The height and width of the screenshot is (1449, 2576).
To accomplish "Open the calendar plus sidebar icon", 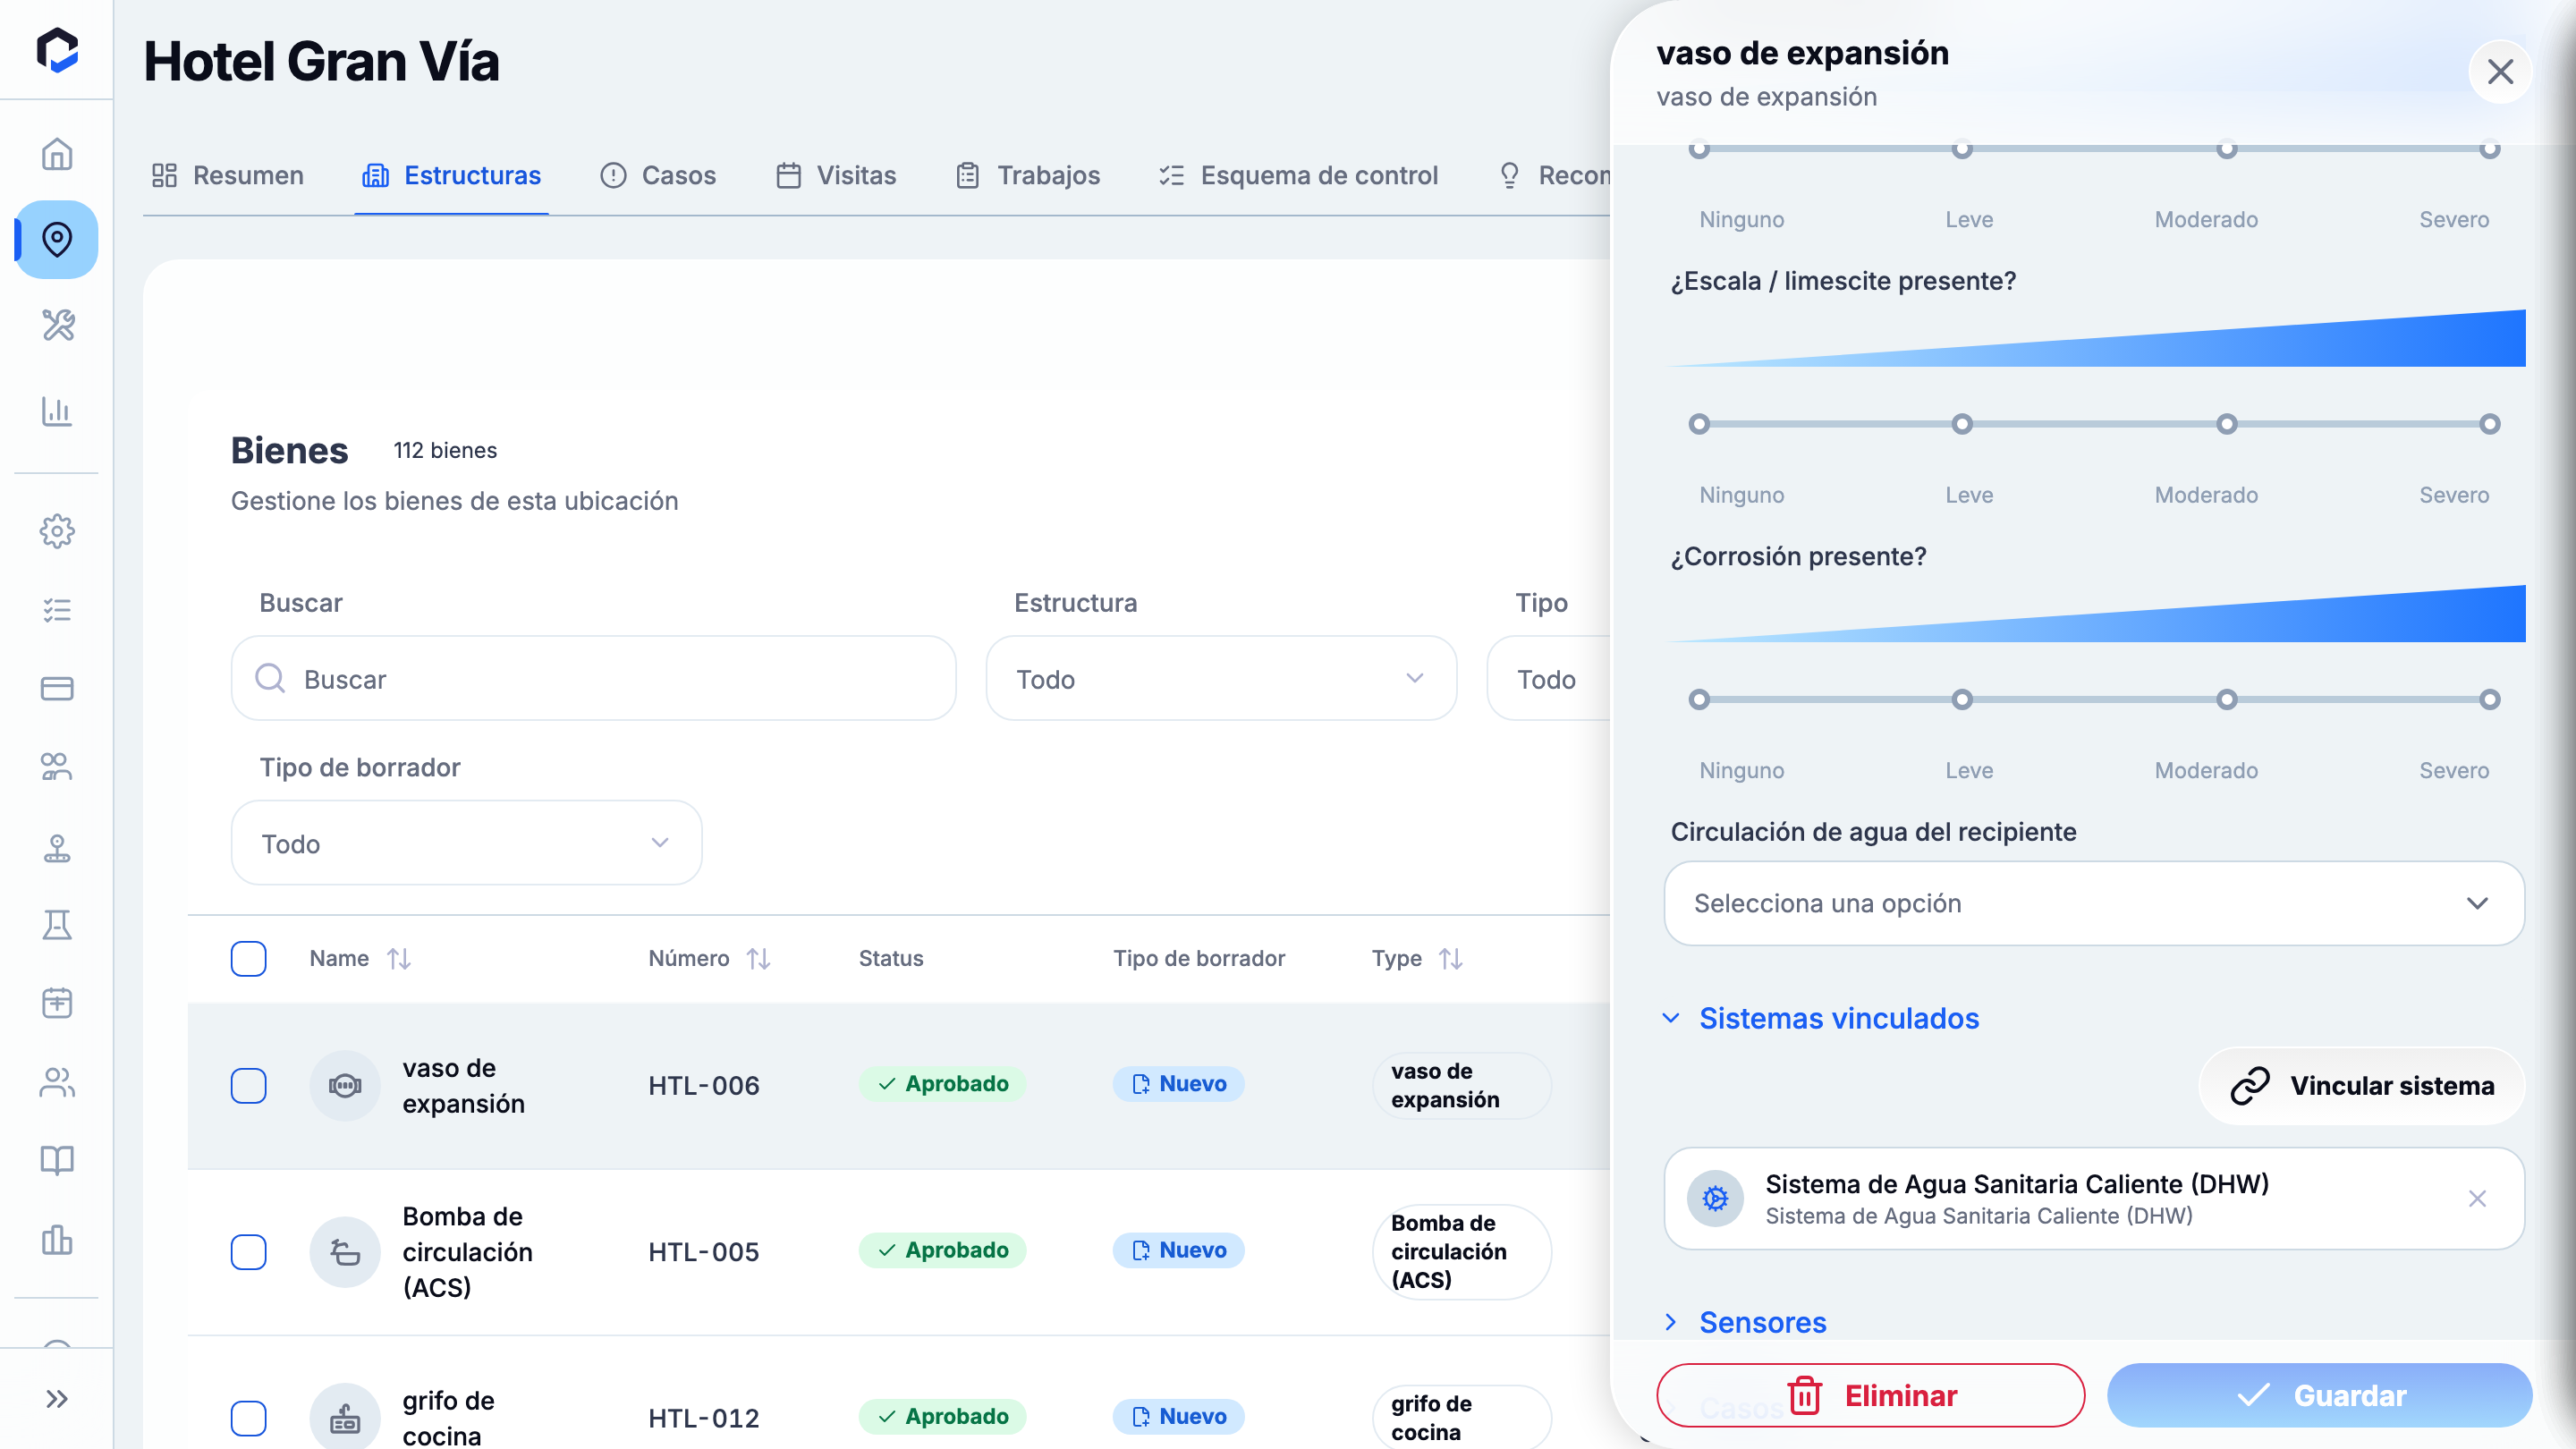I will (x=57, y=1003).
